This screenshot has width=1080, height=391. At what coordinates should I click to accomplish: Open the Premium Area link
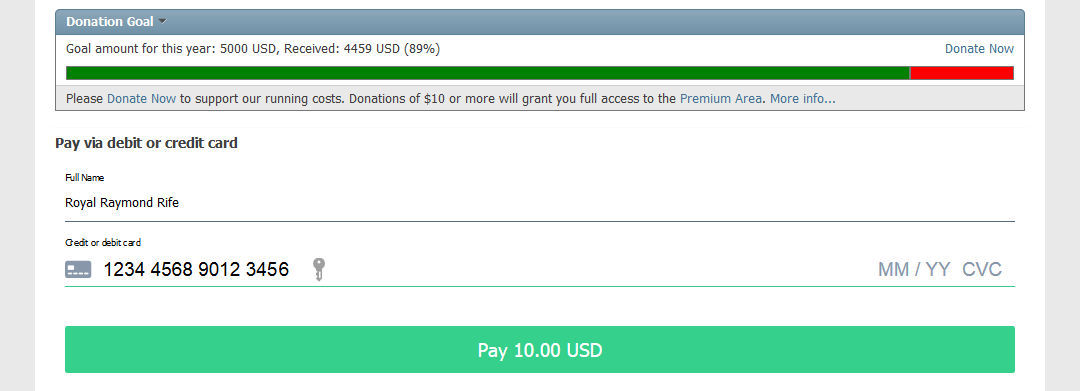720,98
